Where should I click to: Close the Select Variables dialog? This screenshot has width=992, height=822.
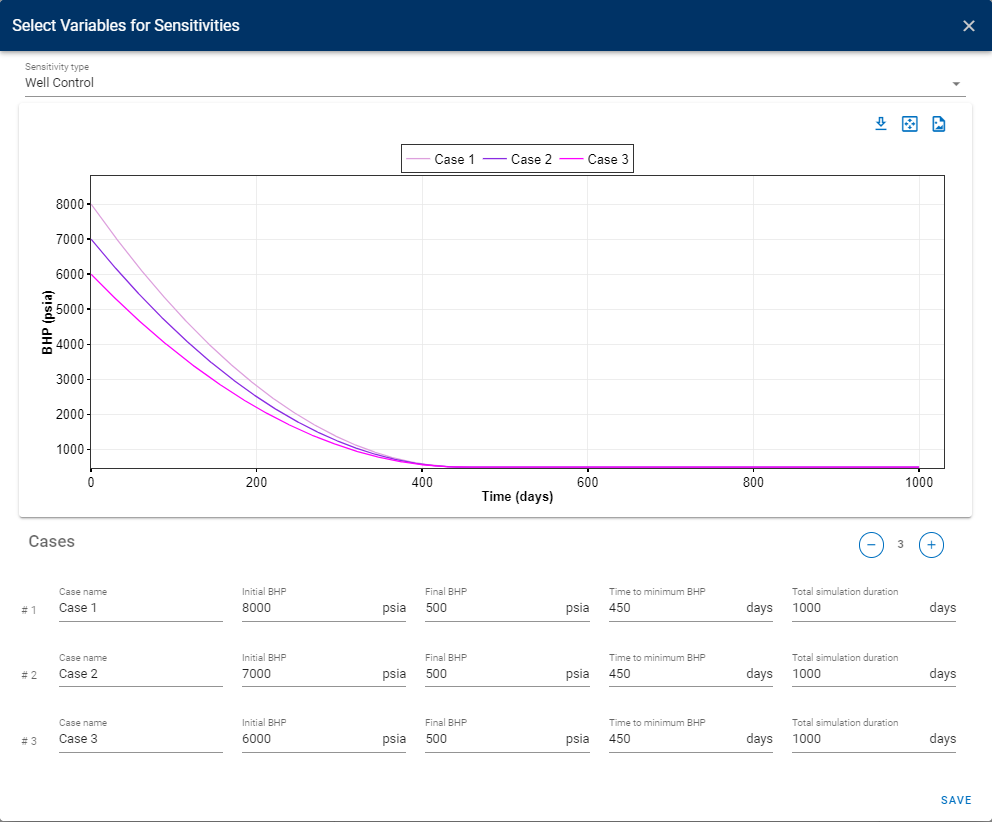click(969, 26)
